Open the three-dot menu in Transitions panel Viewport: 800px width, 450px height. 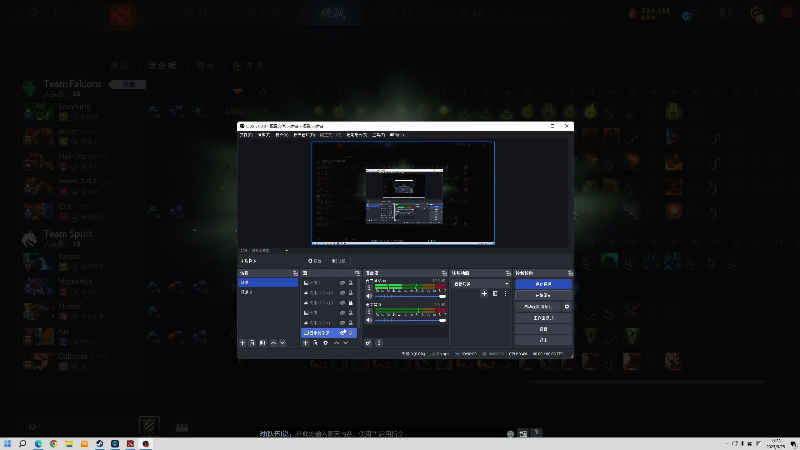pos(506,293)
